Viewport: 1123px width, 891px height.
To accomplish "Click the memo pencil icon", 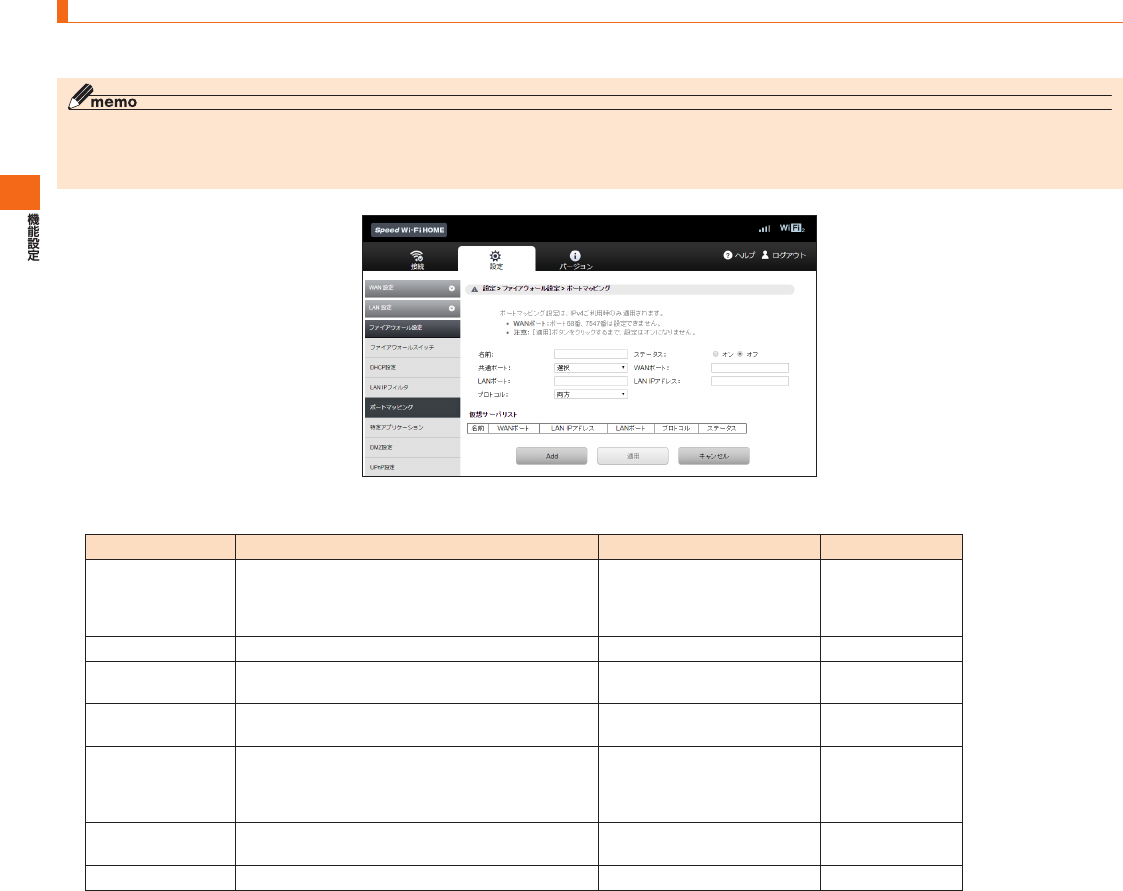I will tap(81, 97).
